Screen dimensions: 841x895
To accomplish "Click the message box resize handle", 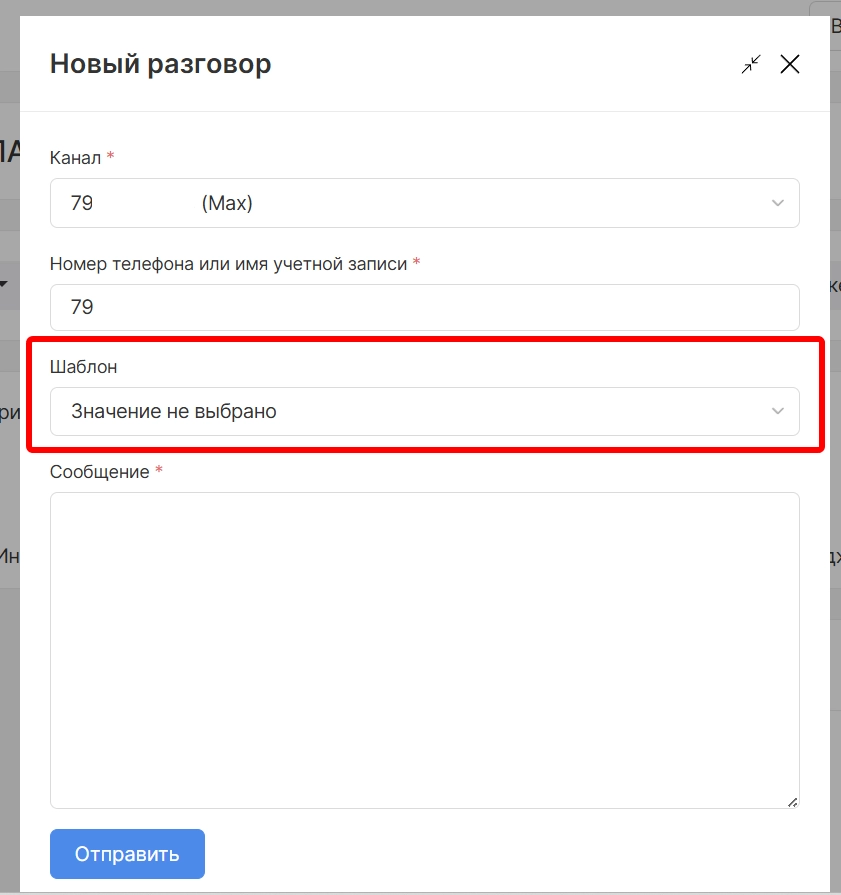I will click(792, 801).
